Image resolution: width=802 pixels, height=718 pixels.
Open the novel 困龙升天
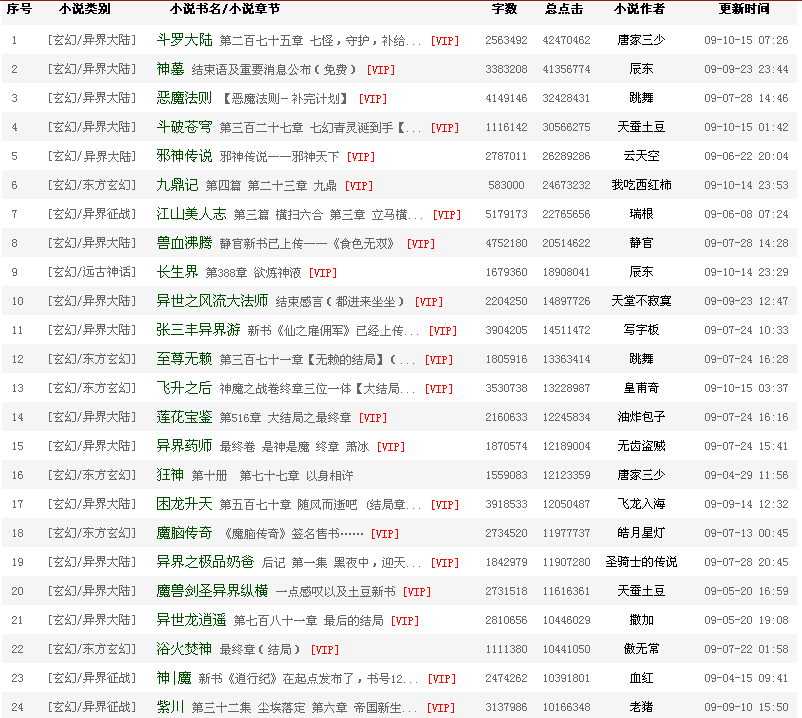click(x=184, y=504)
